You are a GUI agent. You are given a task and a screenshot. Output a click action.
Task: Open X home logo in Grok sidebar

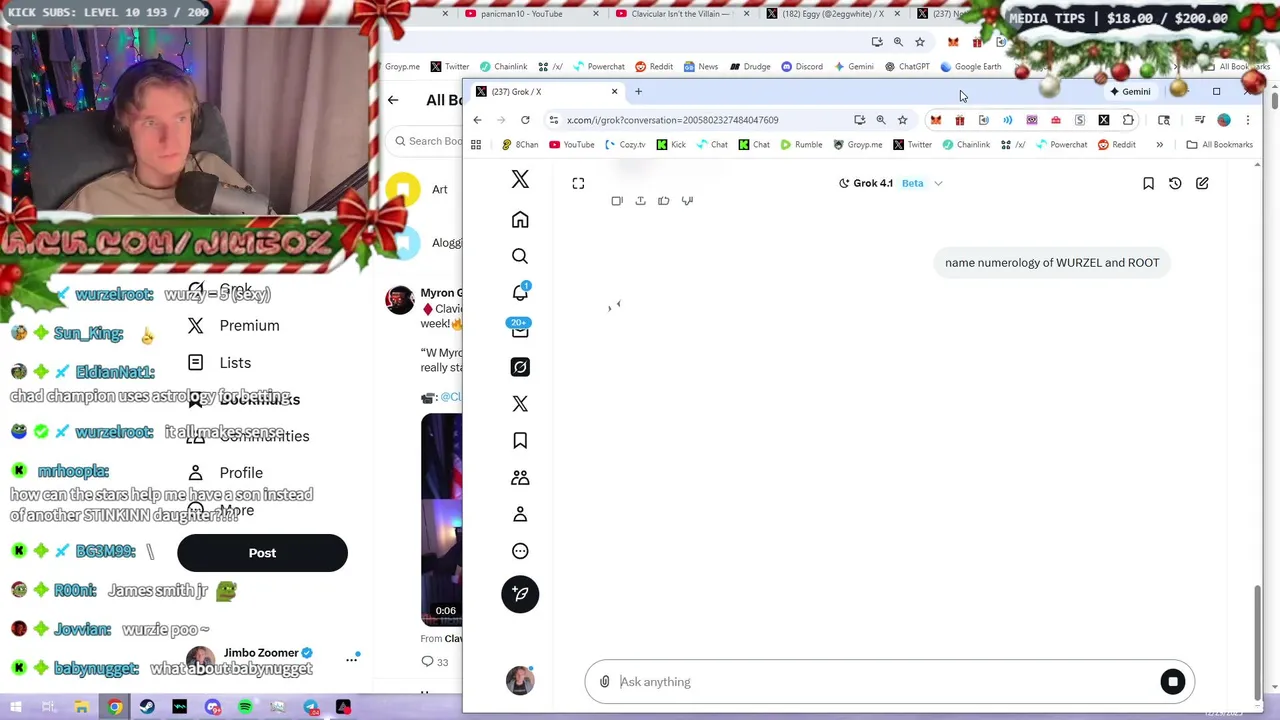(520, 179)
